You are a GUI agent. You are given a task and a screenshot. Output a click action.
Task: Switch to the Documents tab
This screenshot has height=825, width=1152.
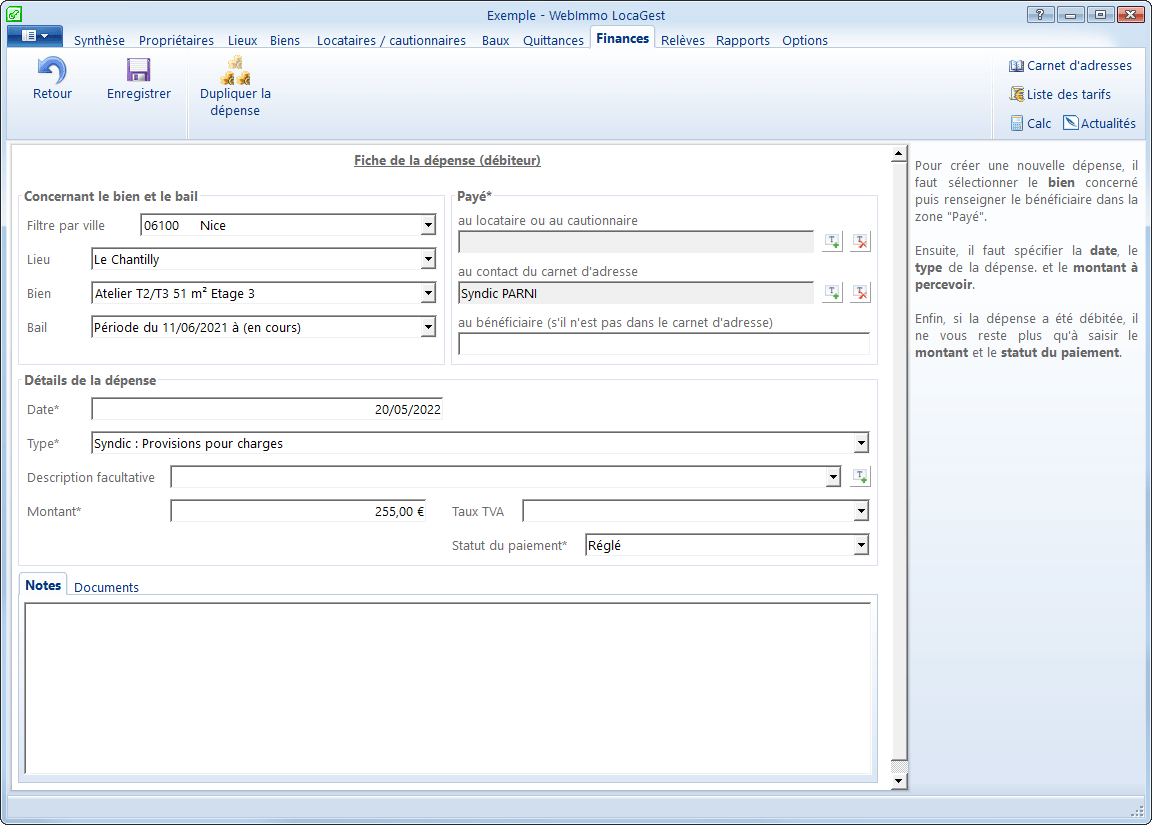click(x=106, y=588)
